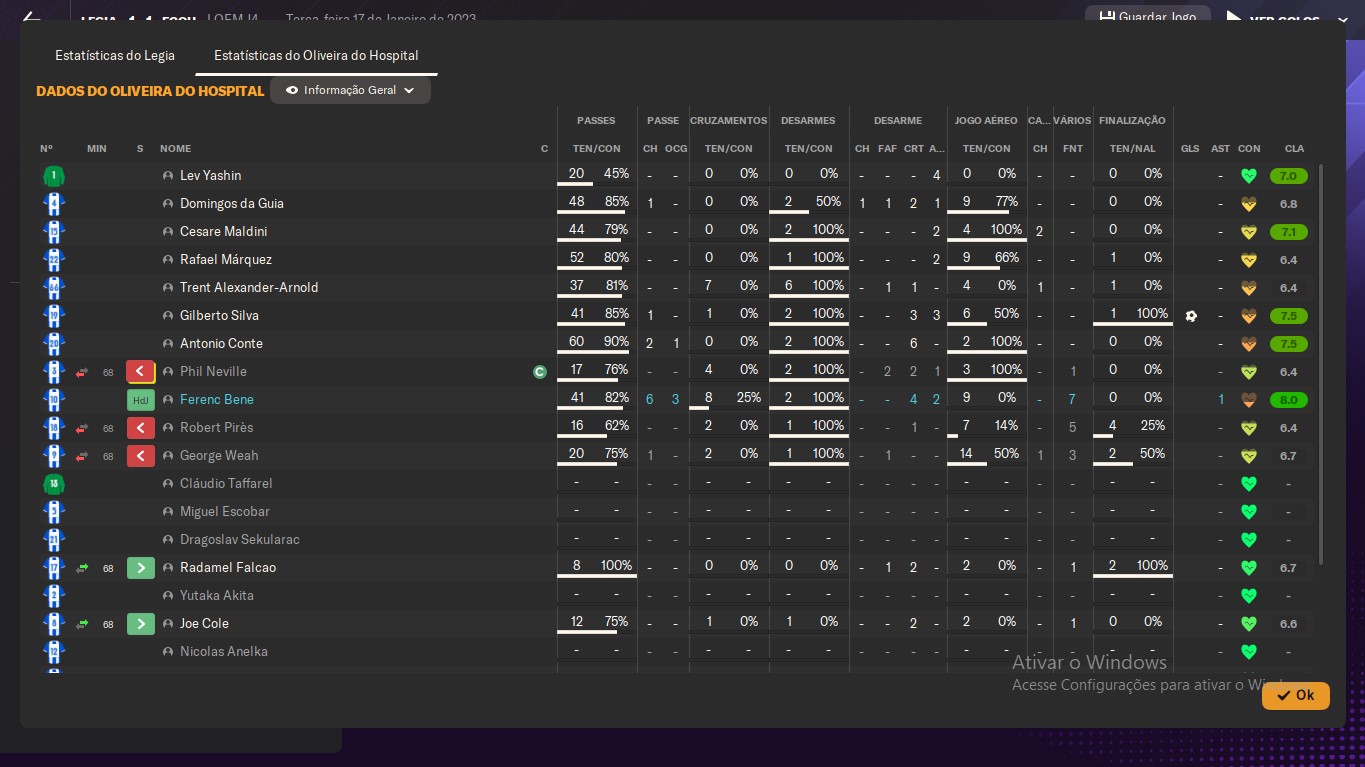Click the player table vertical scrollbar
This screenshot has height=767, width=1365.
click(x=1322, y=364)
